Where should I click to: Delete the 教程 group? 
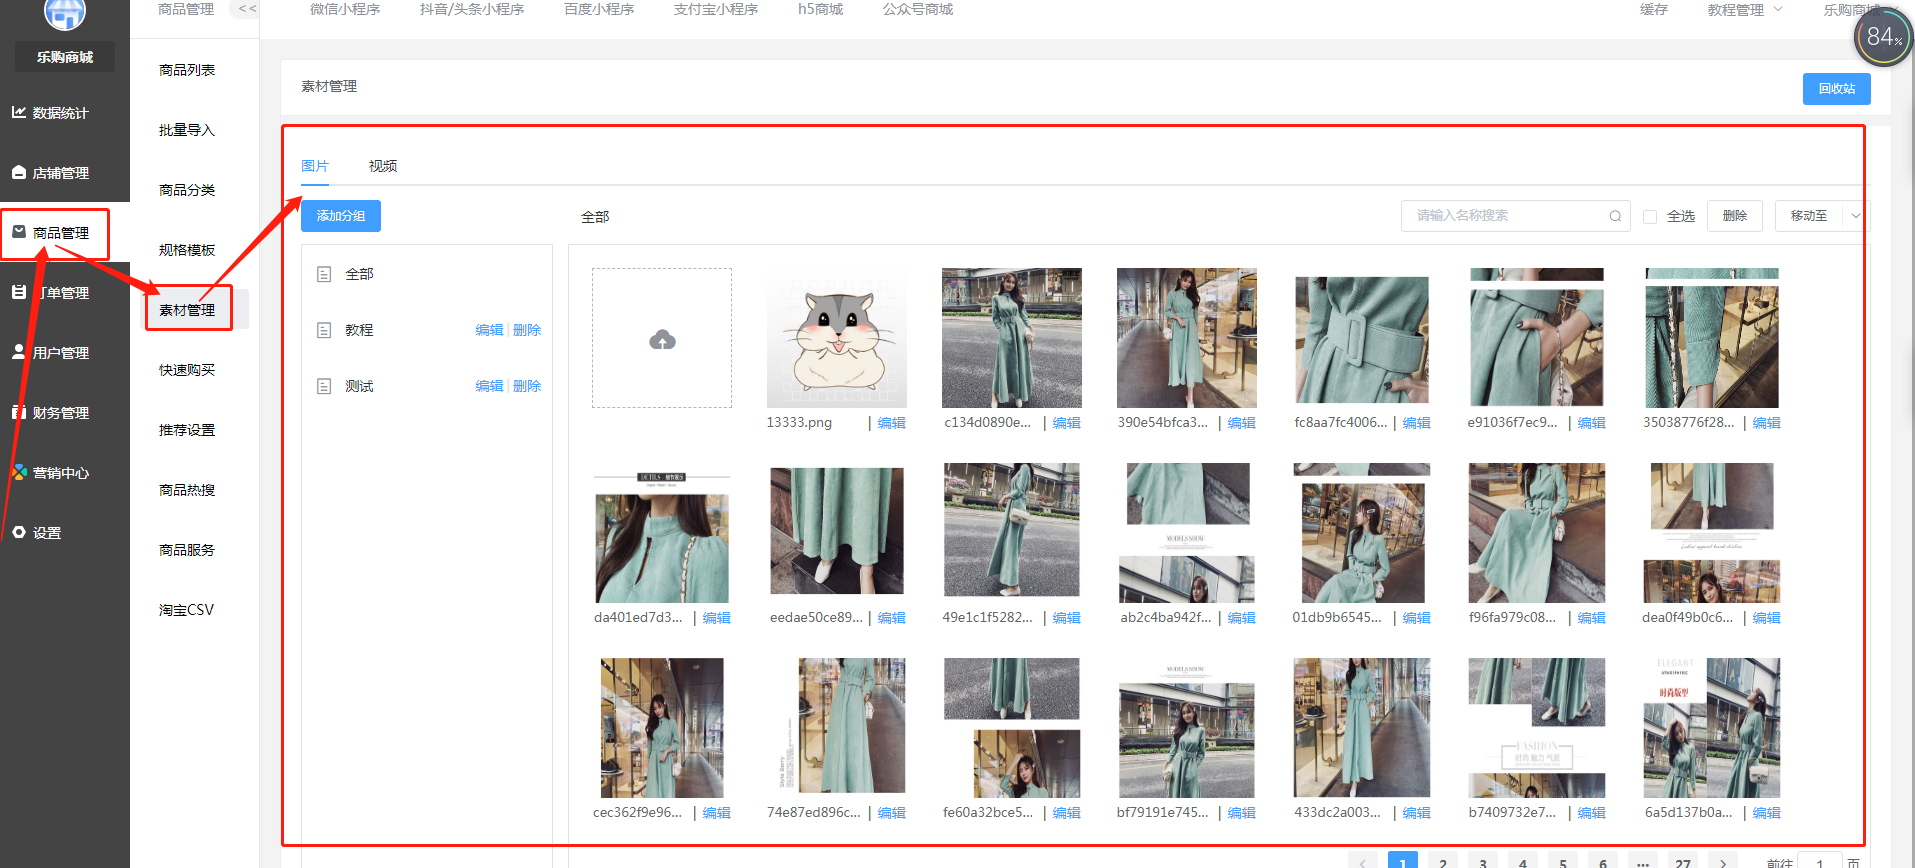(x=527, y=330)
